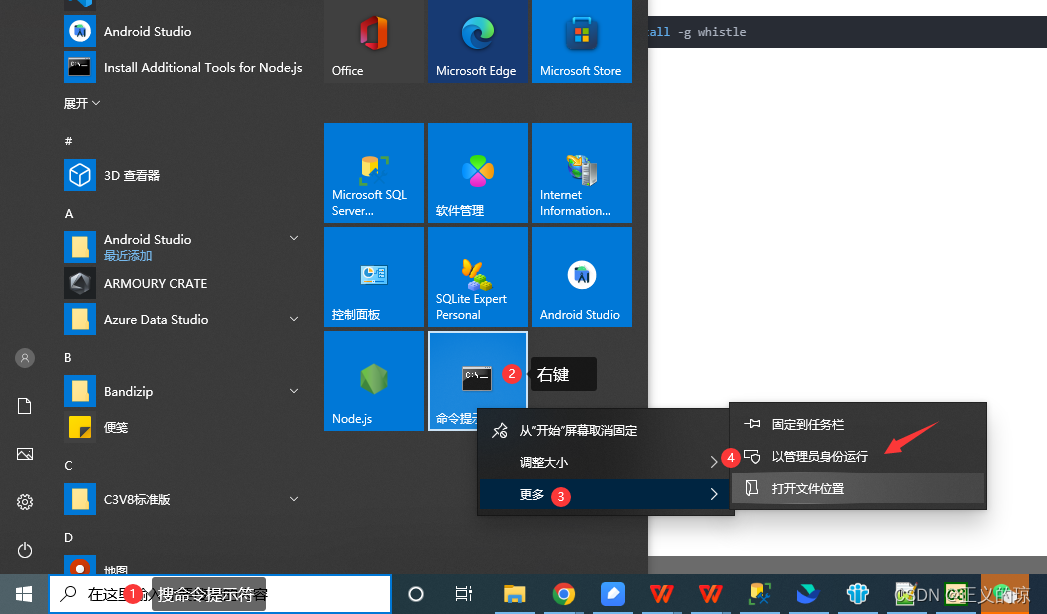Image resolution: width=1047 pixels, height=614 pixels.
Task: Click the Power button icon
Action: point(25,550)
